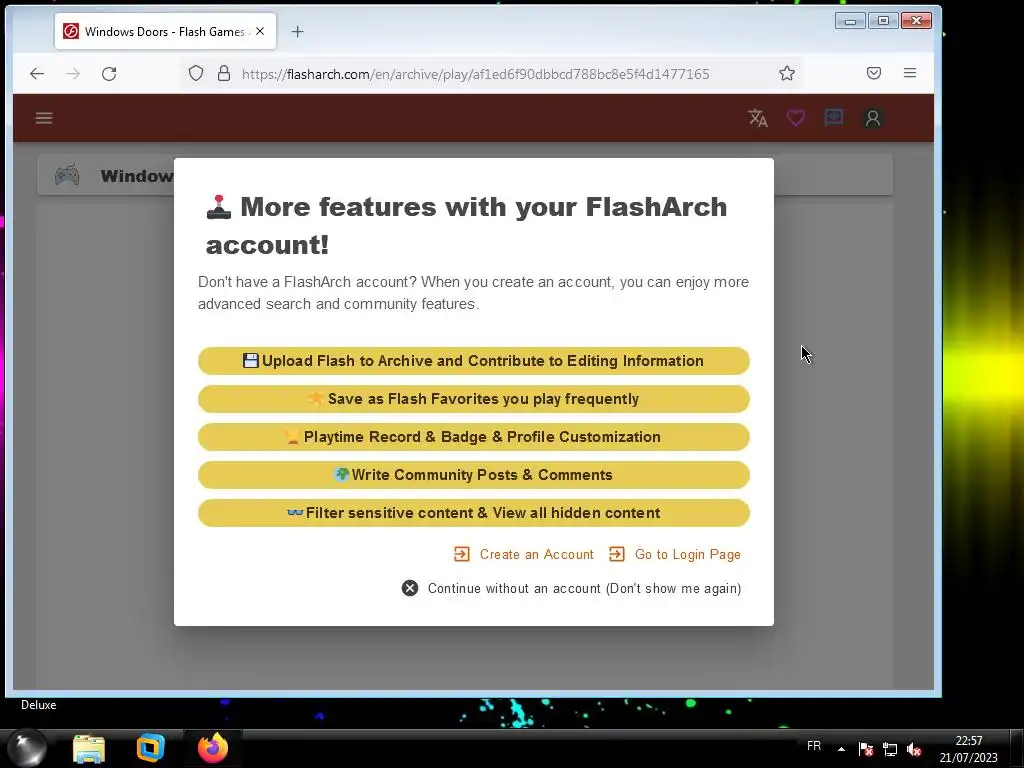The height and width of the screenshot is (768, 1024).
Task: Click the padlock site security icon
Action: pos(224,73)
